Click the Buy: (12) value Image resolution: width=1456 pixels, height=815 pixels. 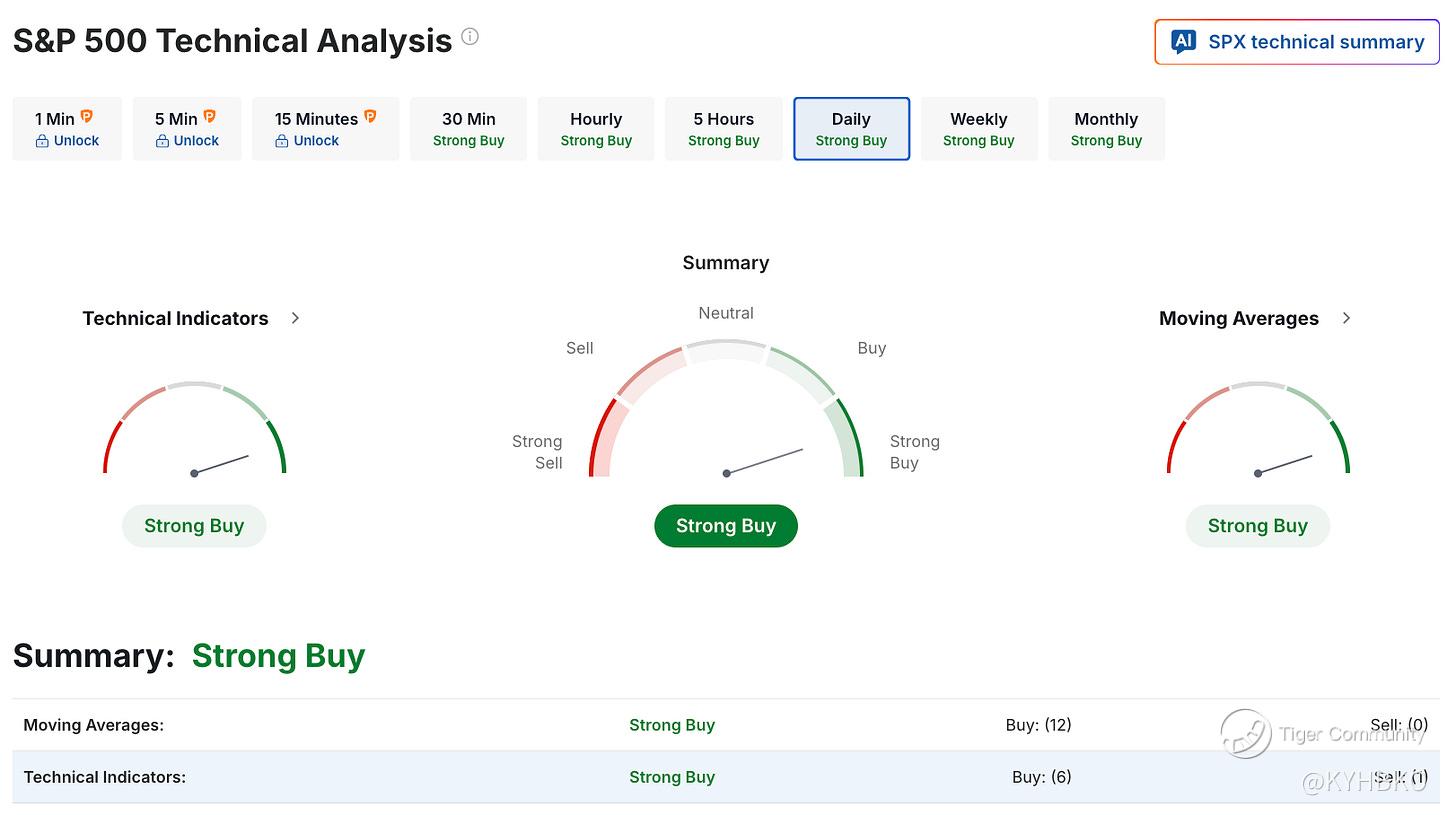pyautogui.click(x=1039, y=725)
